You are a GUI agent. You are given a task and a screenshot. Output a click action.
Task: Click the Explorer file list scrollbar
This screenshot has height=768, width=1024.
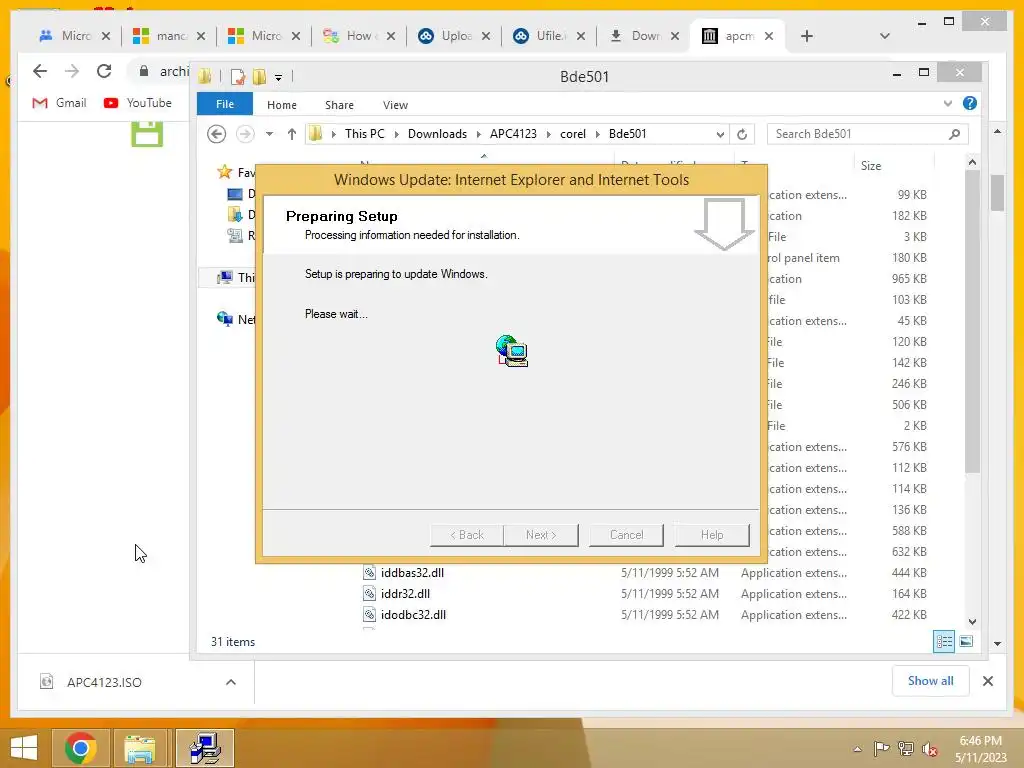972,323
